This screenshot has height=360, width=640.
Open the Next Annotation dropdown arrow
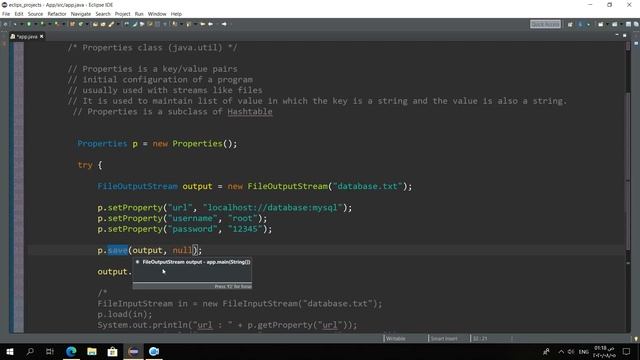pos(181,24)
